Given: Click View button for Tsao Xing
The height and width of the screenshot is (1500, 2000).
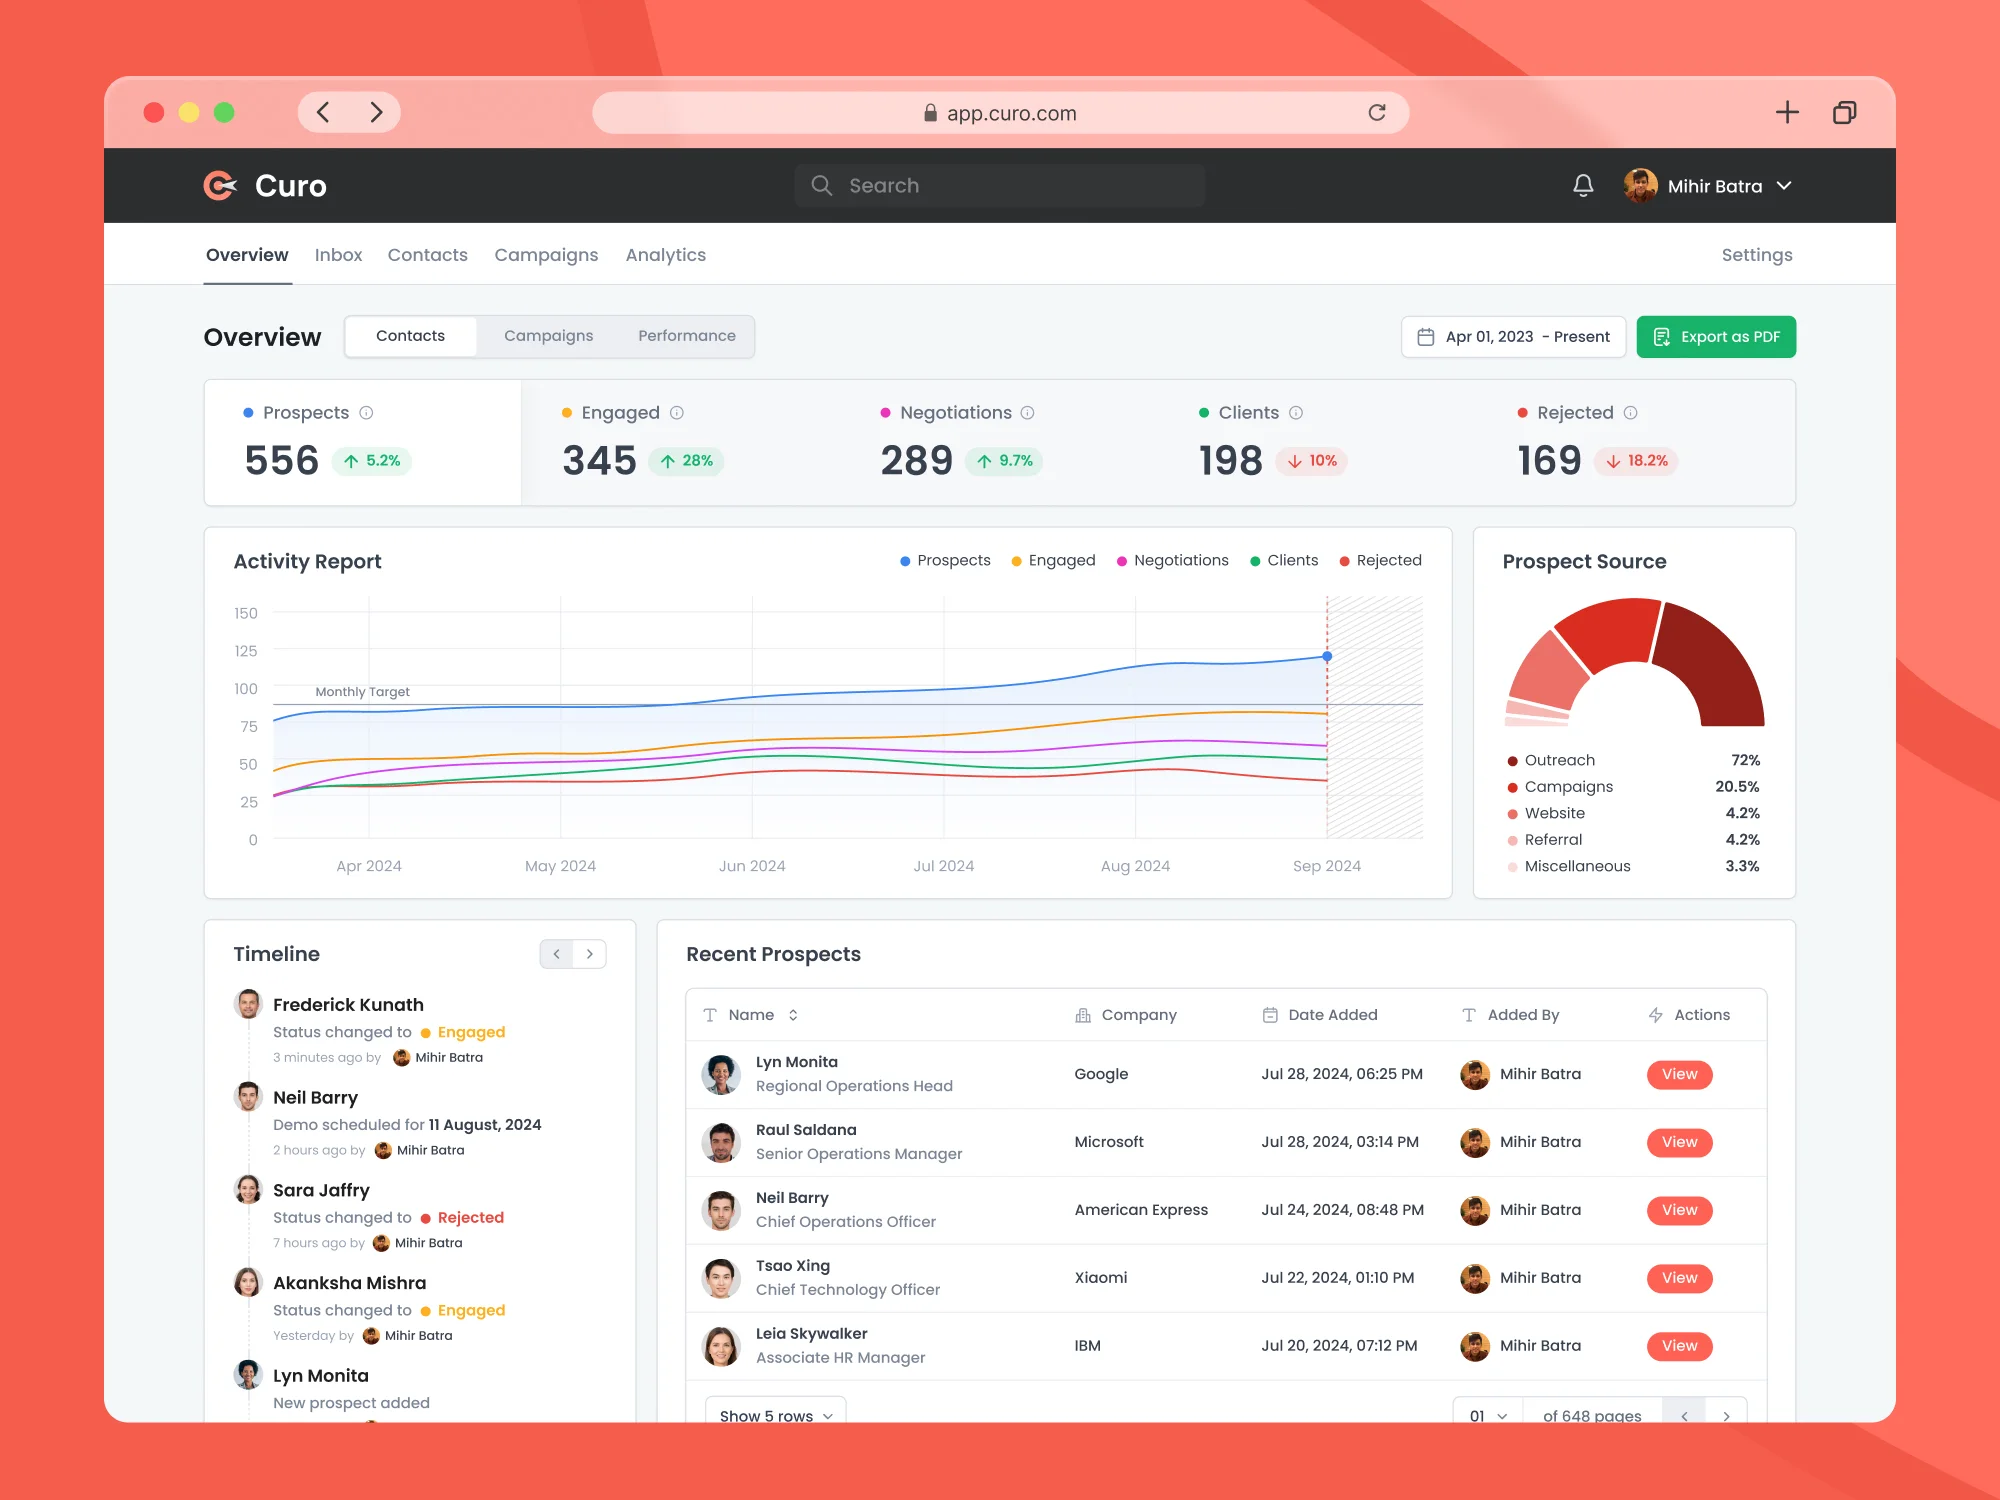Looking at the screenshot, I should click(1680, 1278).
